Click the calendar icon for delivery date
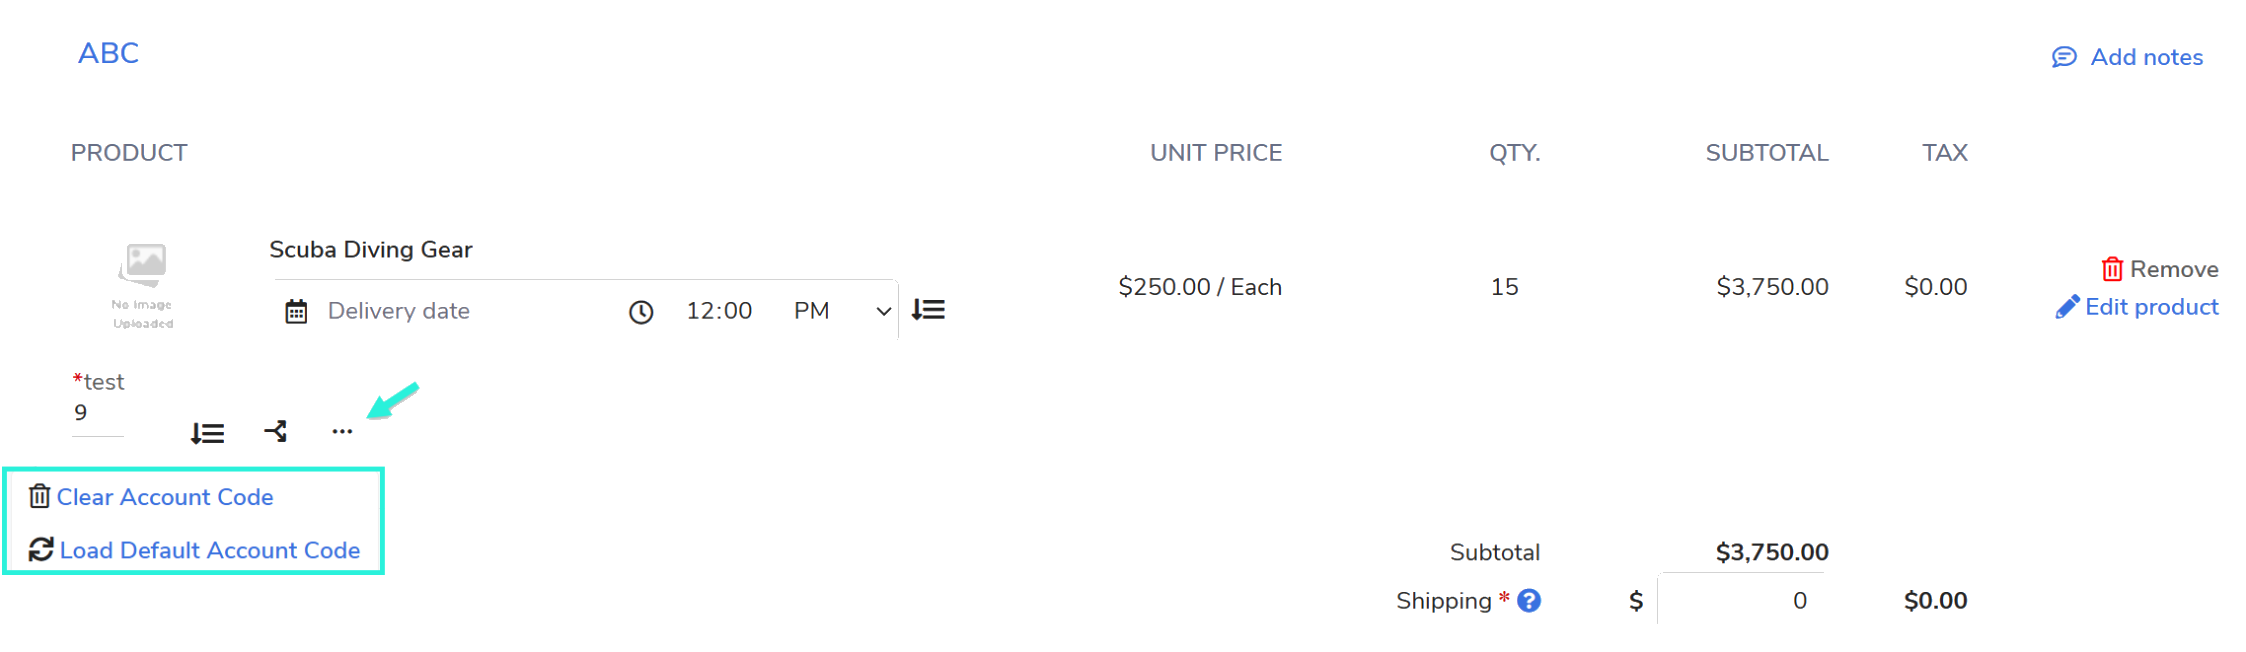Image resolution: width=2246 pixels, height=652 pixels. pos(296,312)
